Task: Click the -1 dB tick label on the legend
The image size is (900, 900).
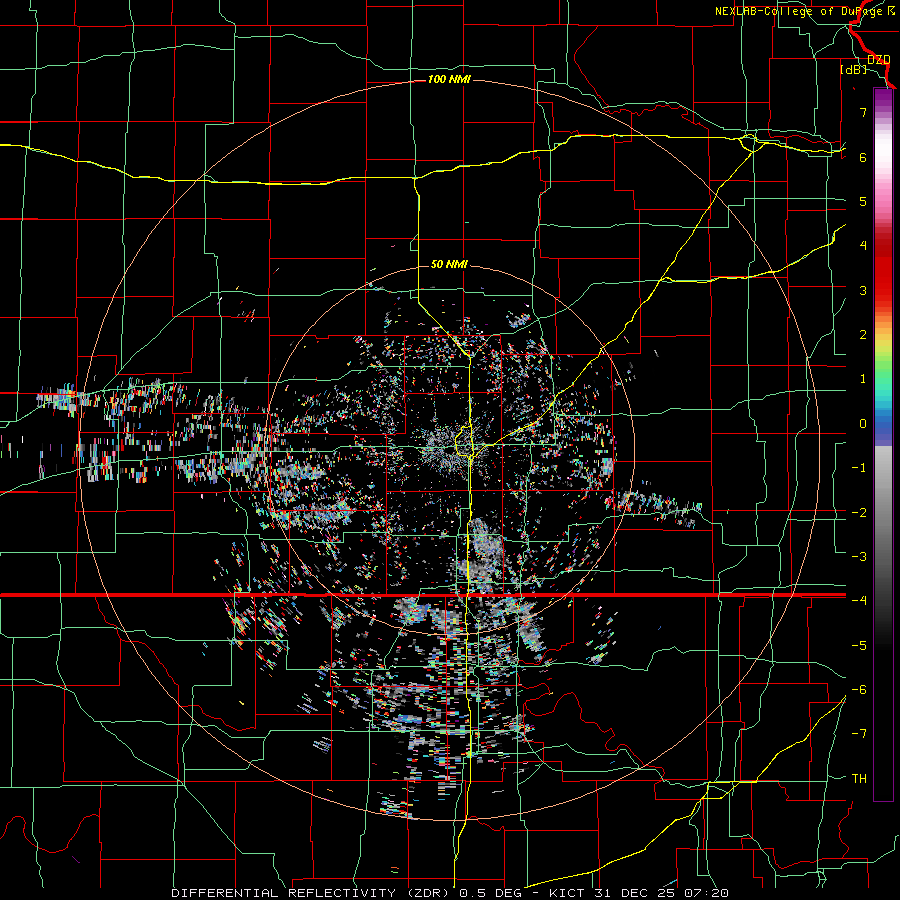Action: tap(859, 468)
